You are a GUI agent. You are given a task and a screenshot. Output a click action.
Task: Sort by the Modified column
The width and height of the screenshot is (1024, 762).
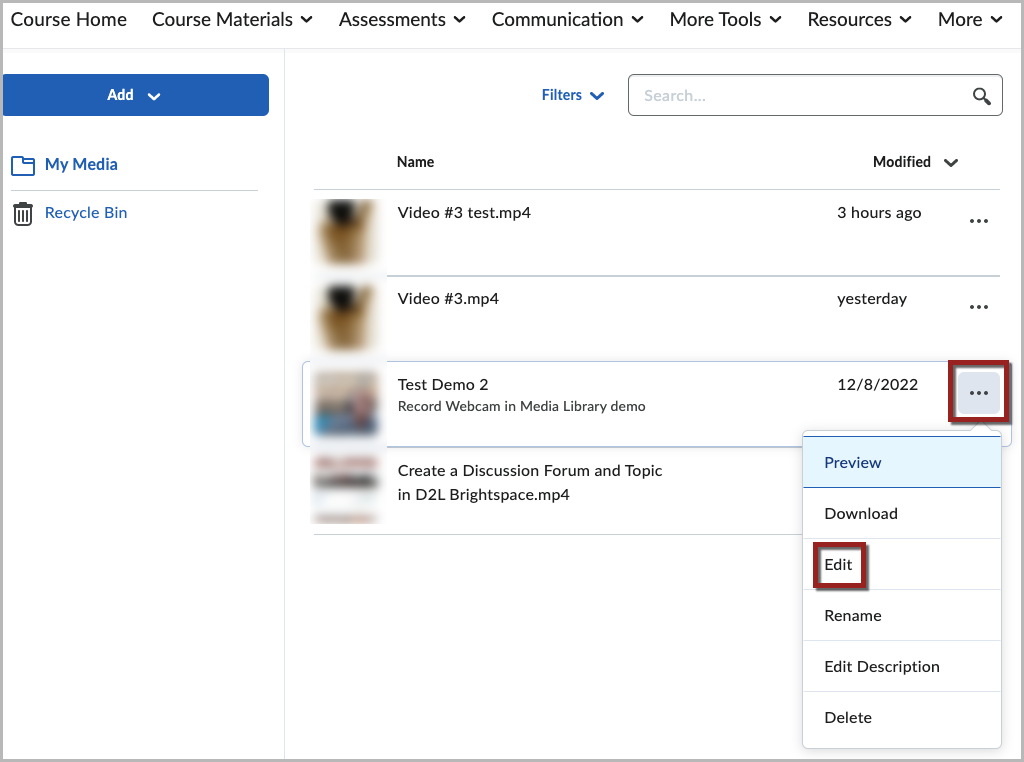(x=915, y=162)
